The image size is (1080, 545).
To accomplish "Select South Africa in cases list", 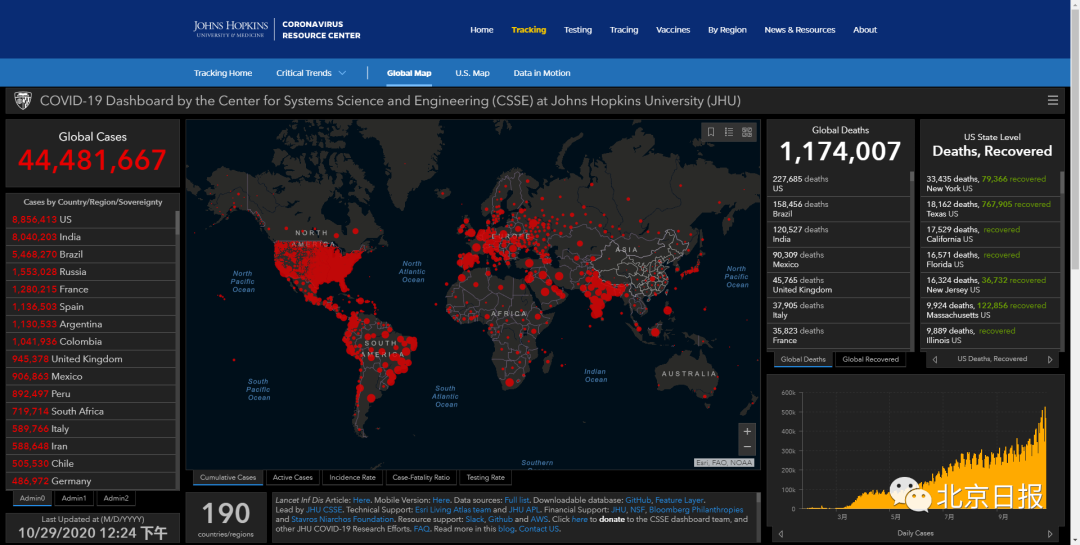I will 93,411.
